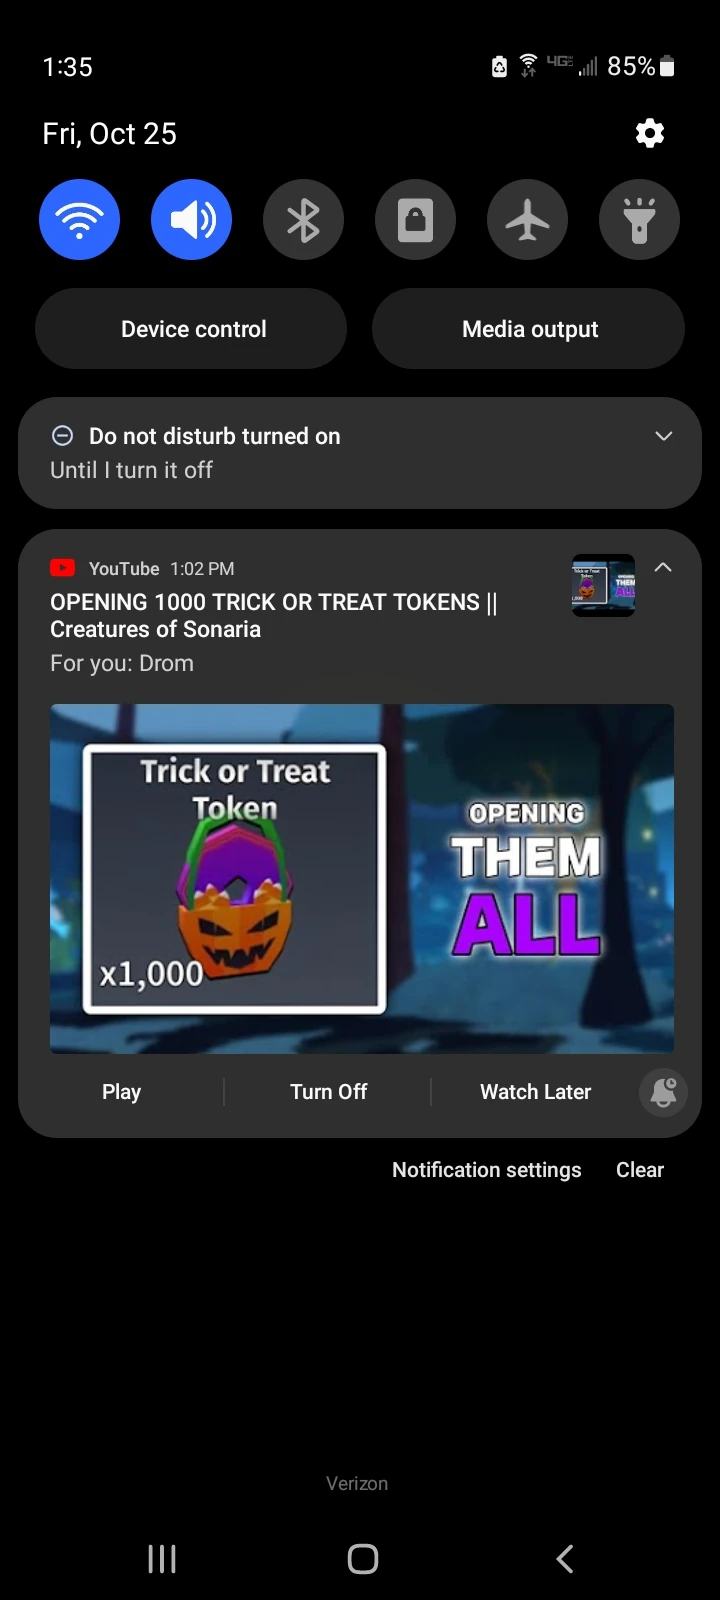Tap the small YouTube video thumbnail
This screenshot has width=720, height=1600.
coord(603,585)
